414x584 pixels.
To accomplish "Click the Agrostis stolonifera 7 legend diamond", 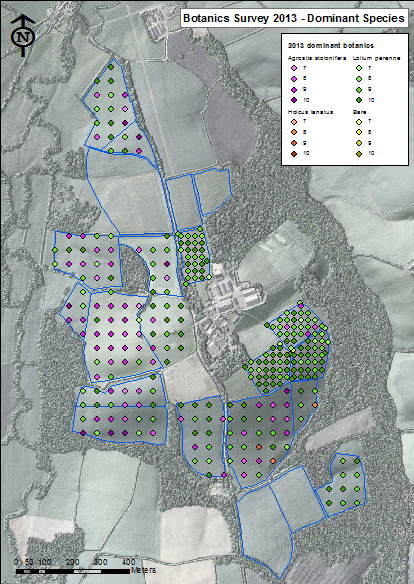I will (294, 69).
